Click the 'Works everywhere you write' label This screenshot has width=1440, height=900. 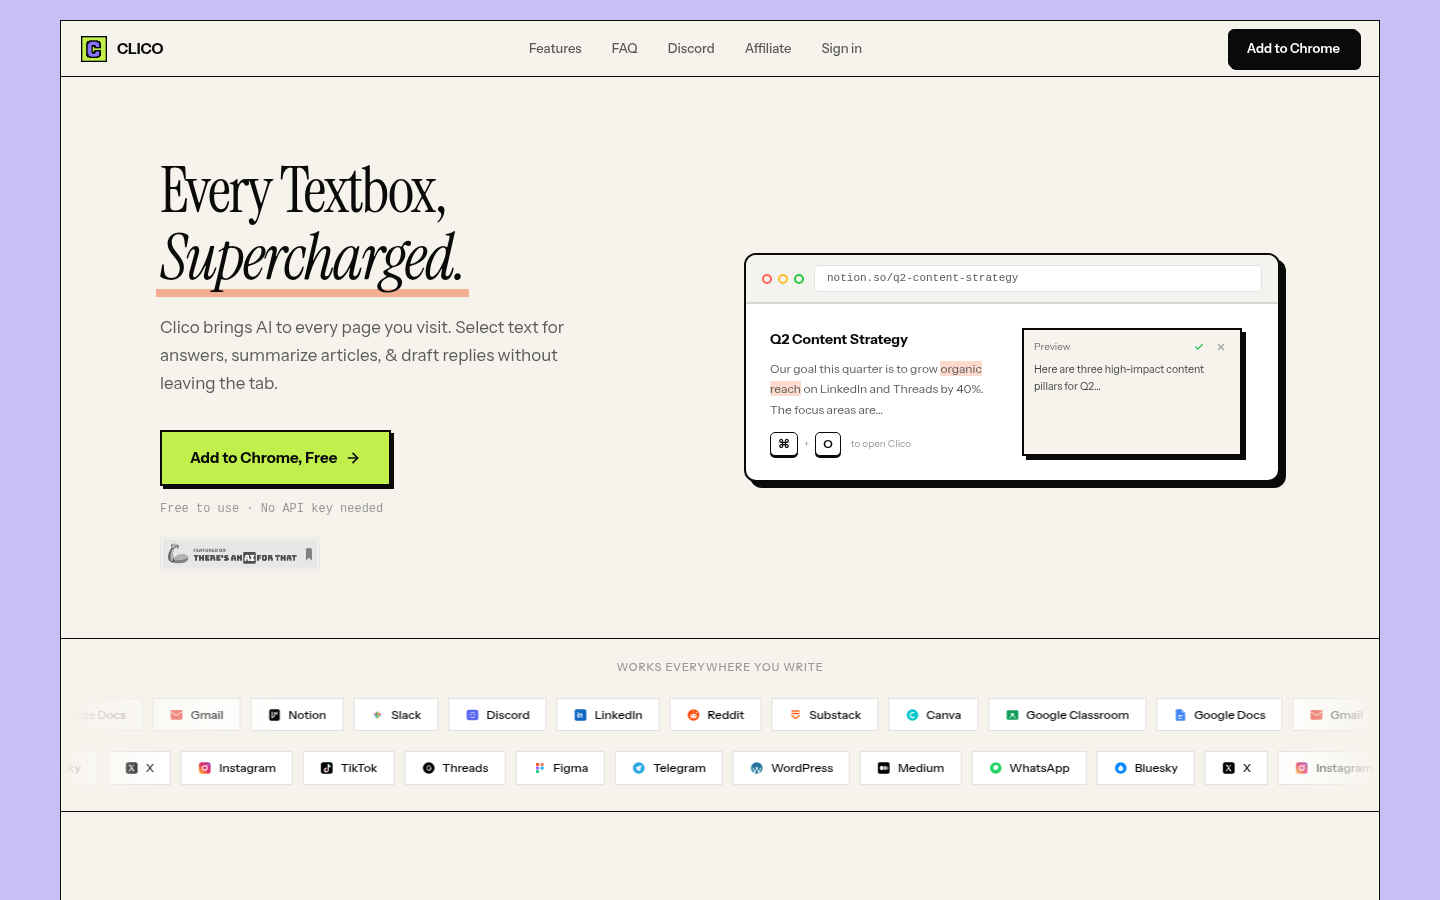(720, 667)
